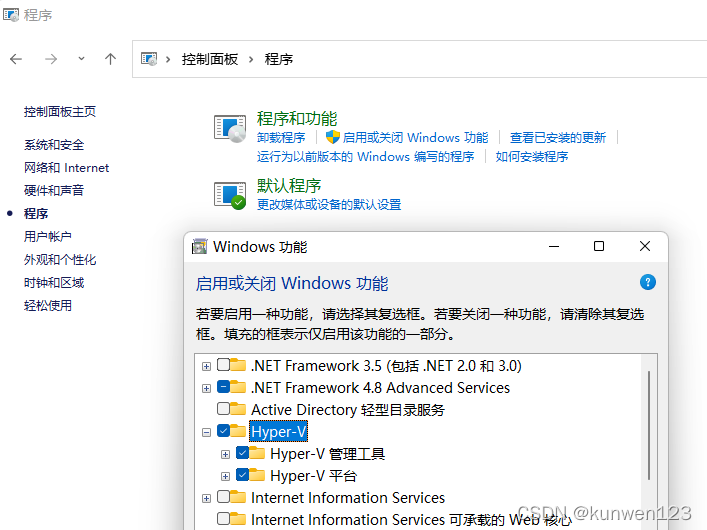
Task: Click 卸载程序 link
Action: coord(281,137)
